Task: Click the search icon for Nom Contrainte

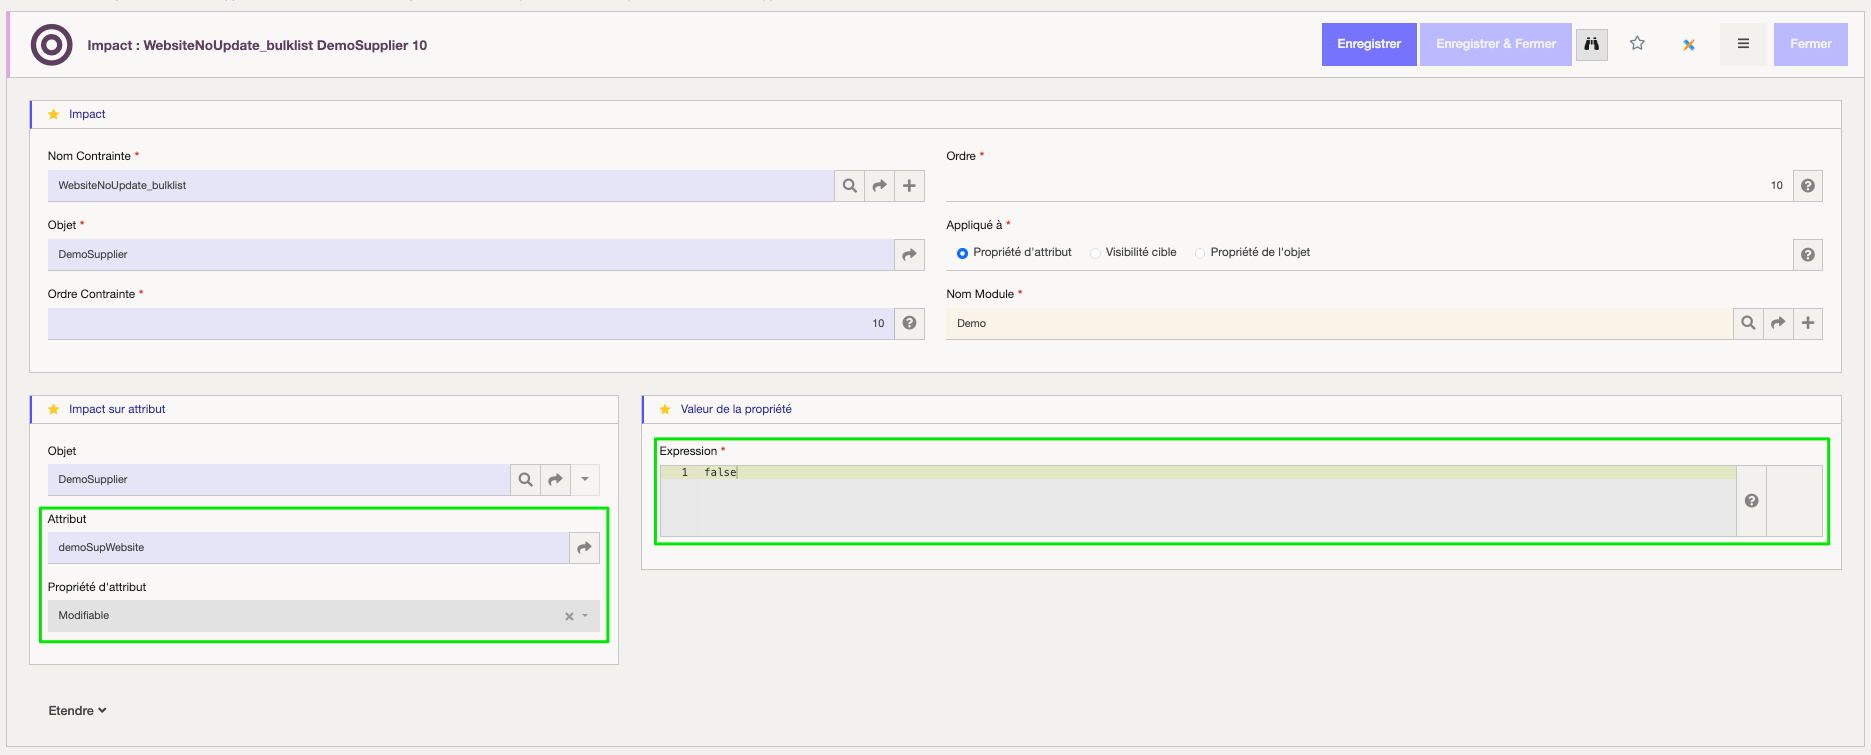Action: 849,186
